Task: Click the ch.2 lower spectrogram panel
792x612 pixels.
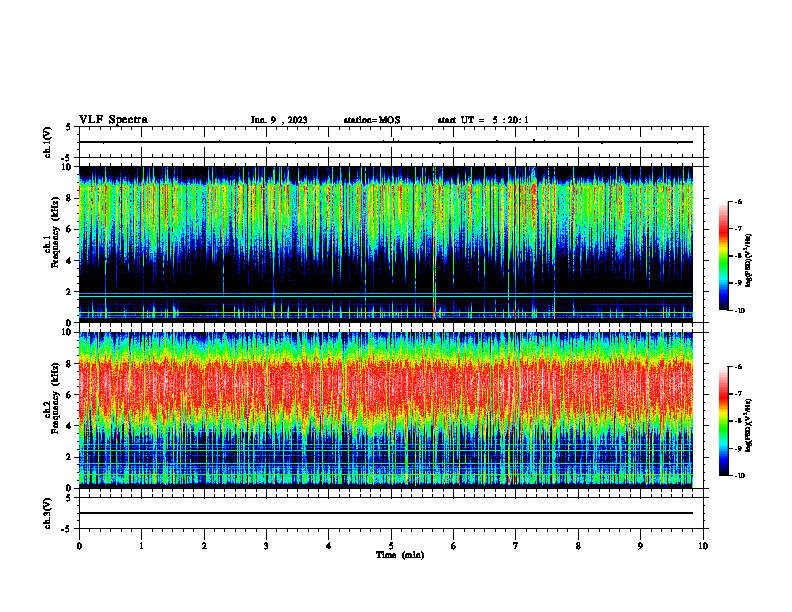Action: tap(386, 410)
